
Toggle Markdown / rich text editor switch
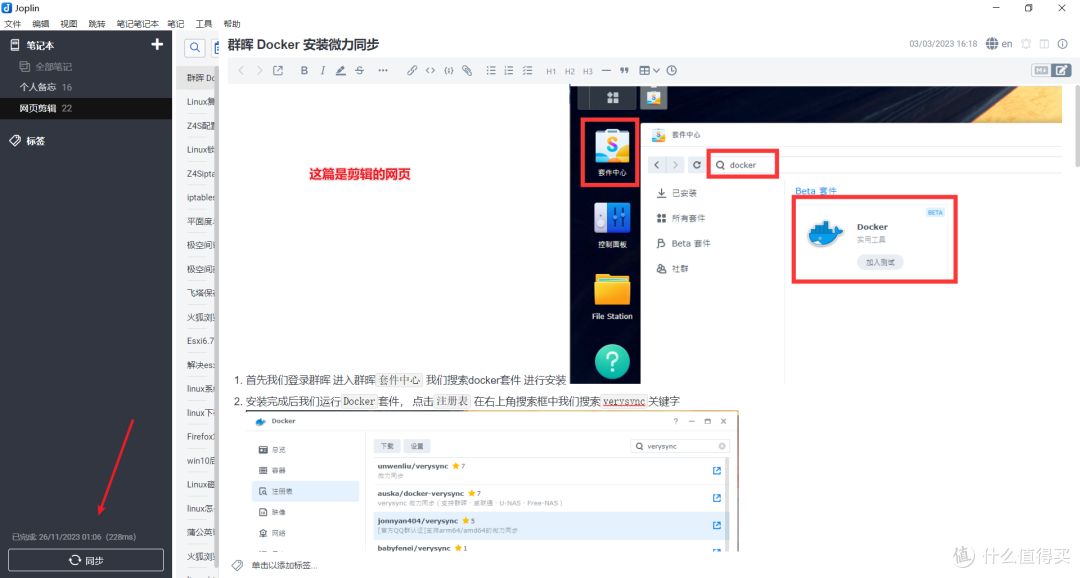[1051, 70]
